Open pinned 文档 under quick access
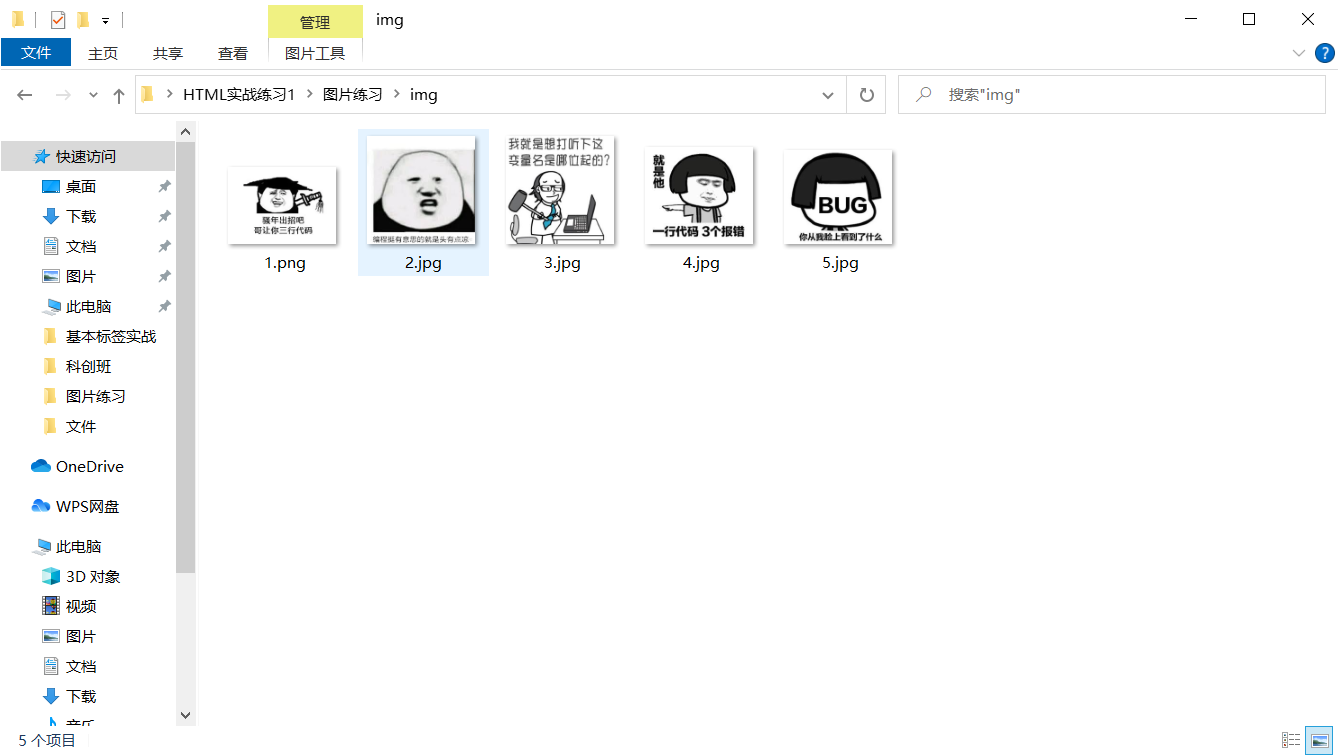Viewport: 1339px width, 756px height. [x=81, y=246]
